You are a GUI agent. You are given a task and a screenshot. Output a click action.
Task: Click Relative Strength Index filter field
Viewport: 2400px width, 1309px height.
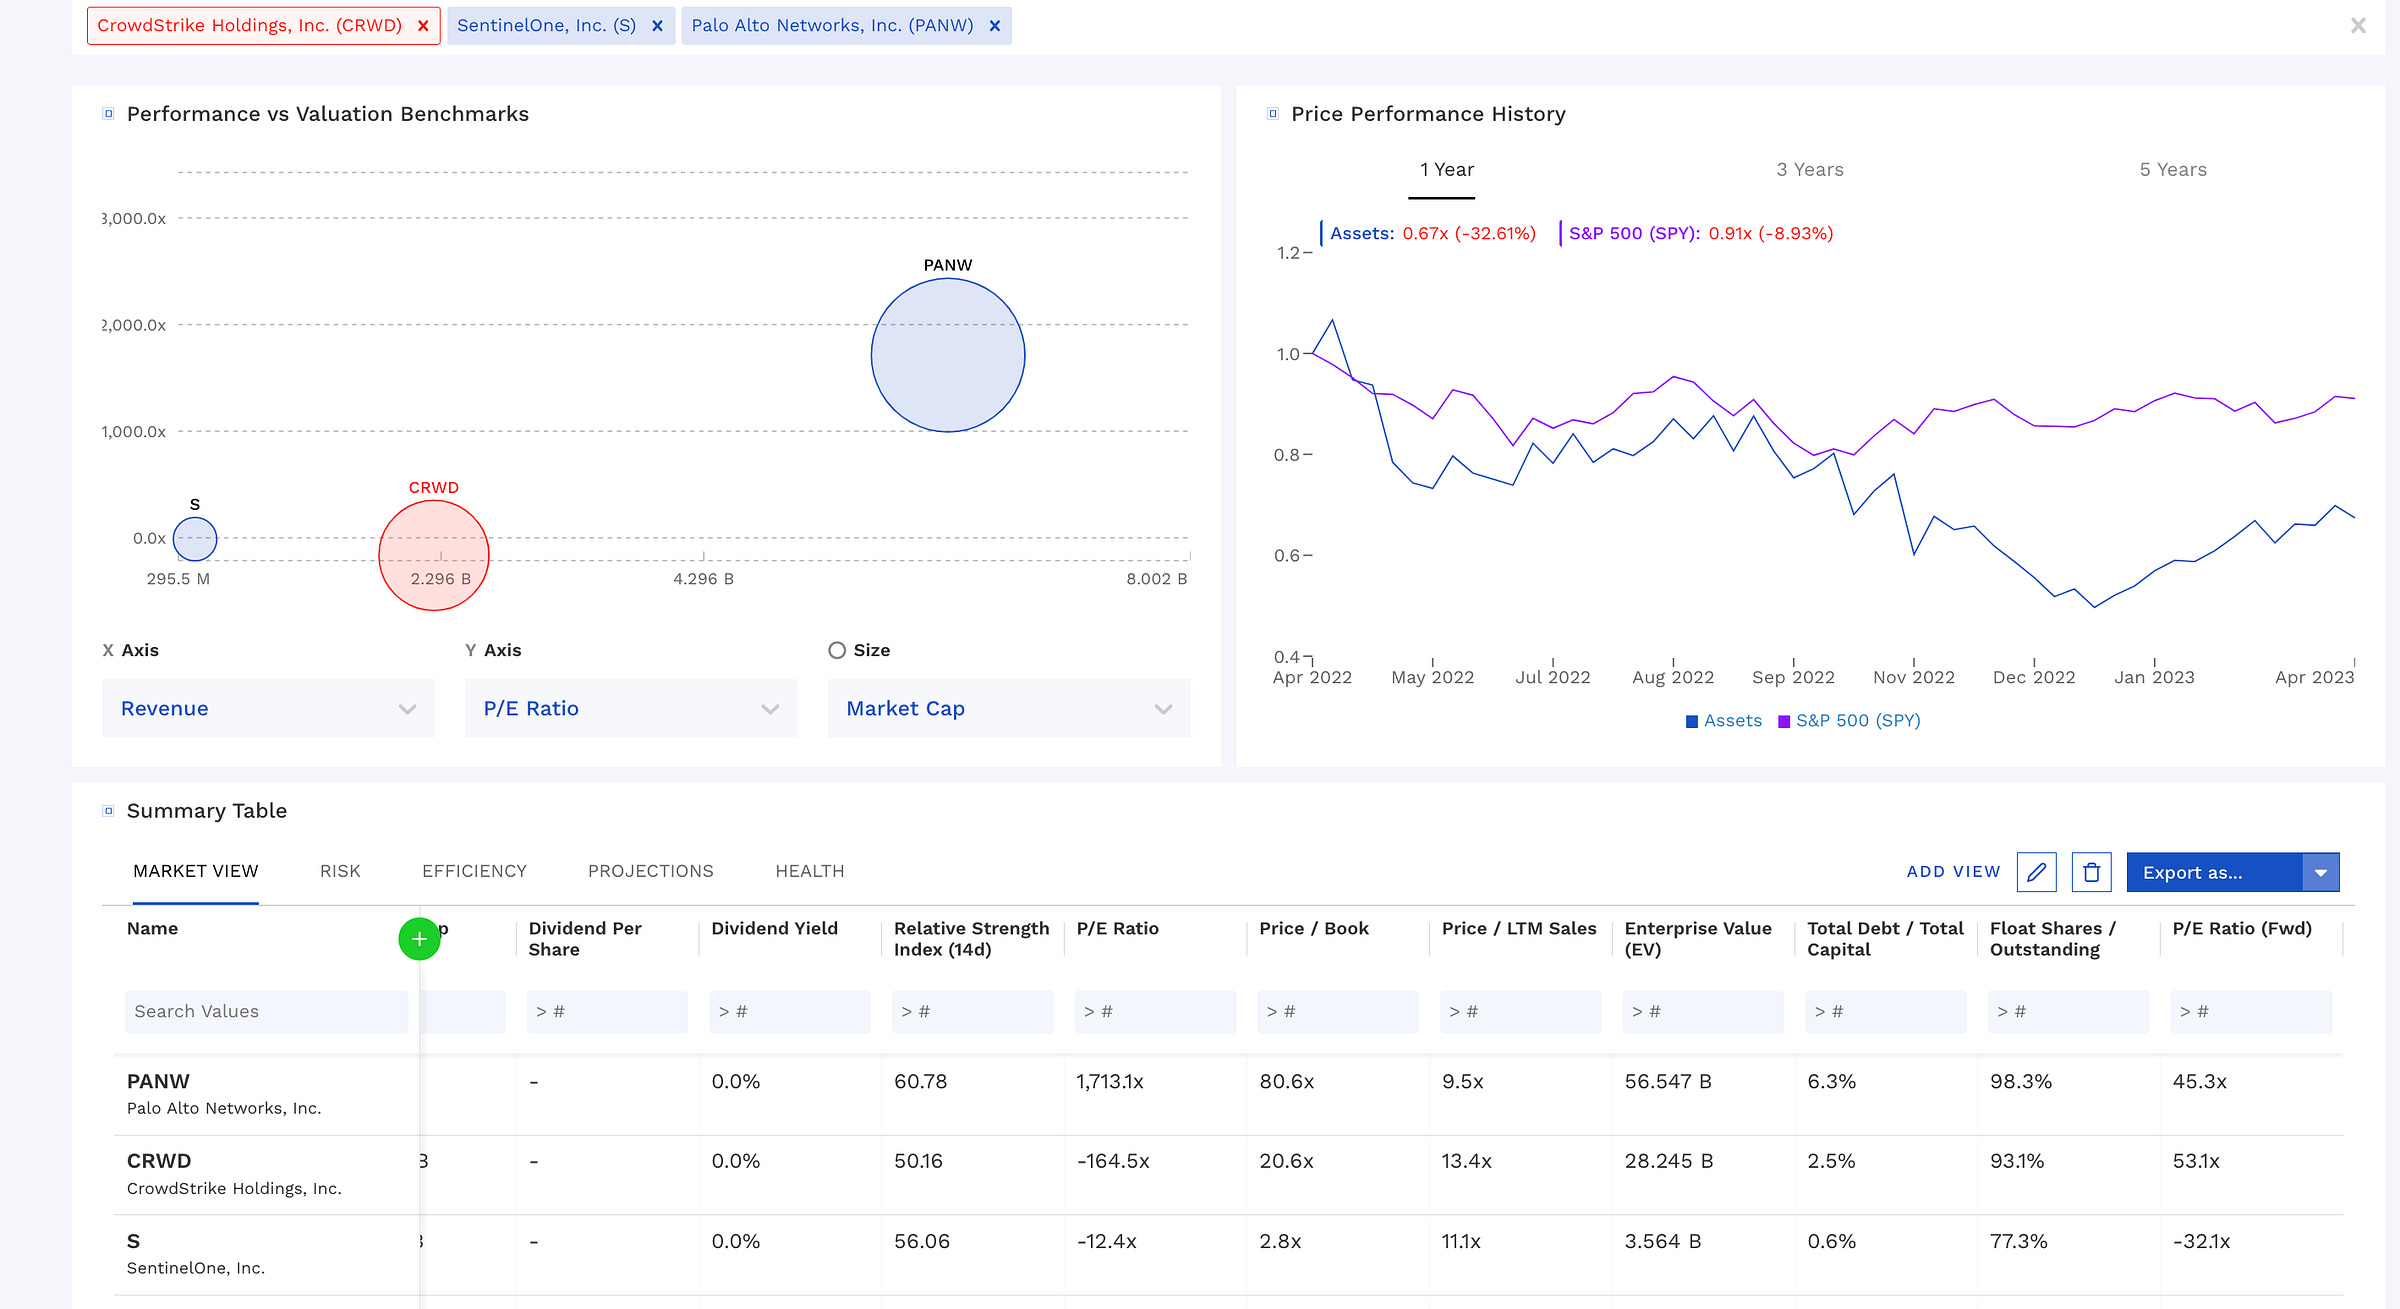tap(973, 1012)
